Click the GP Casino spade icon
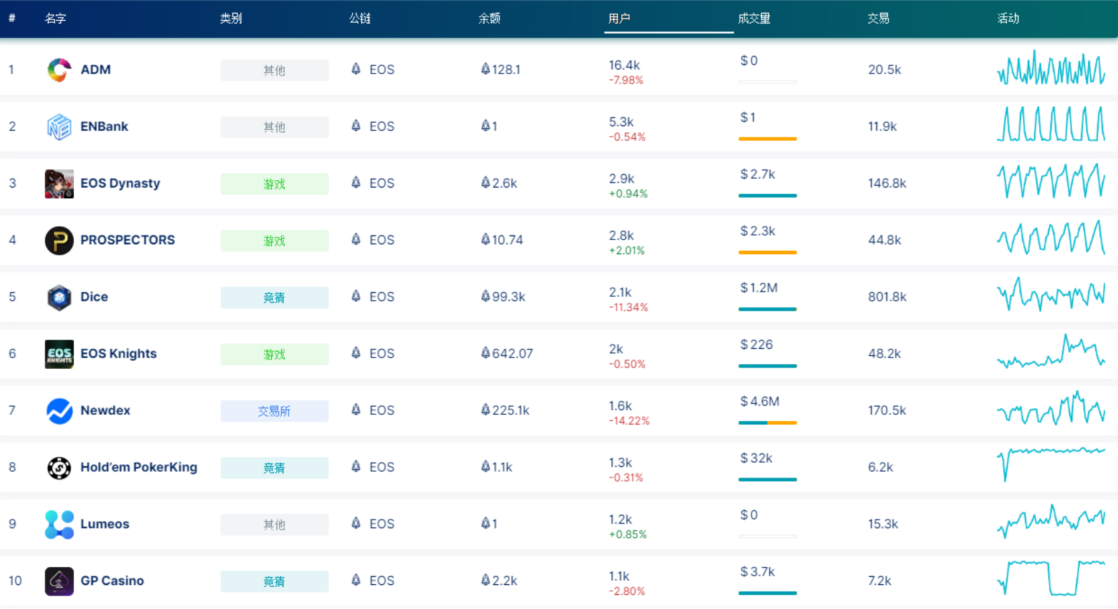 point(59,581)
